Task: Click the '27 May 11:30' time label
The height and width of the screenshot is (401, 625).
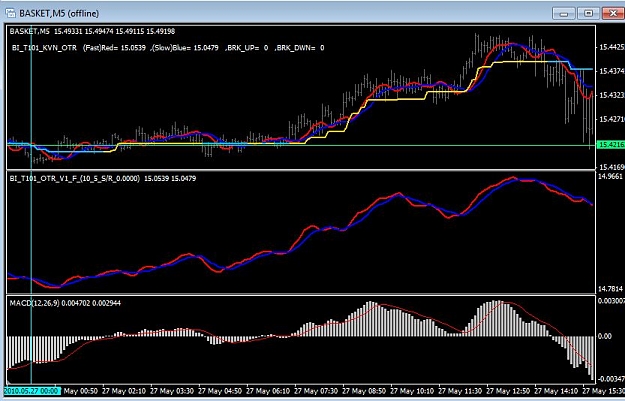Action: [x=462, y=391]
